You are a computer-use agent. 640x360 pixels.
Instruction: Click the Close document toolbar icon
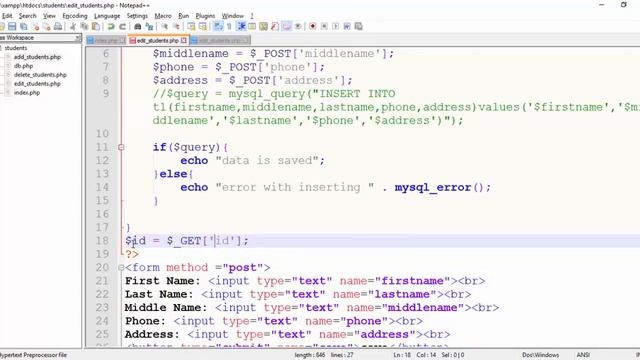36,27
